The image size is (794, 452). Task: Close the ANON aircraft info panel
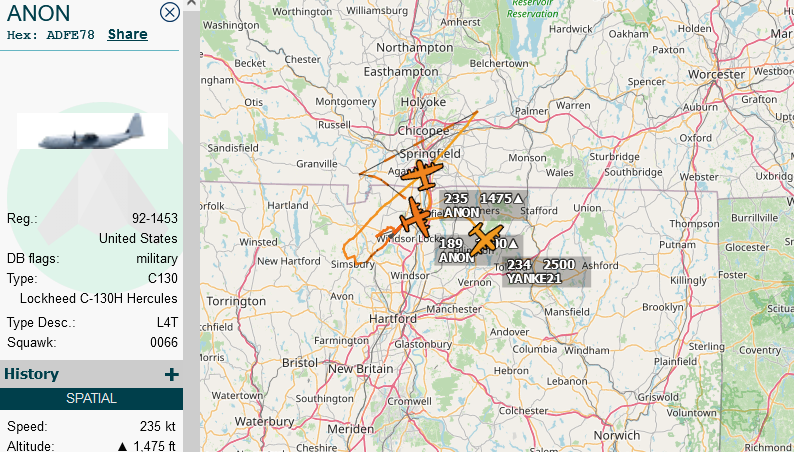coord(170,12)
